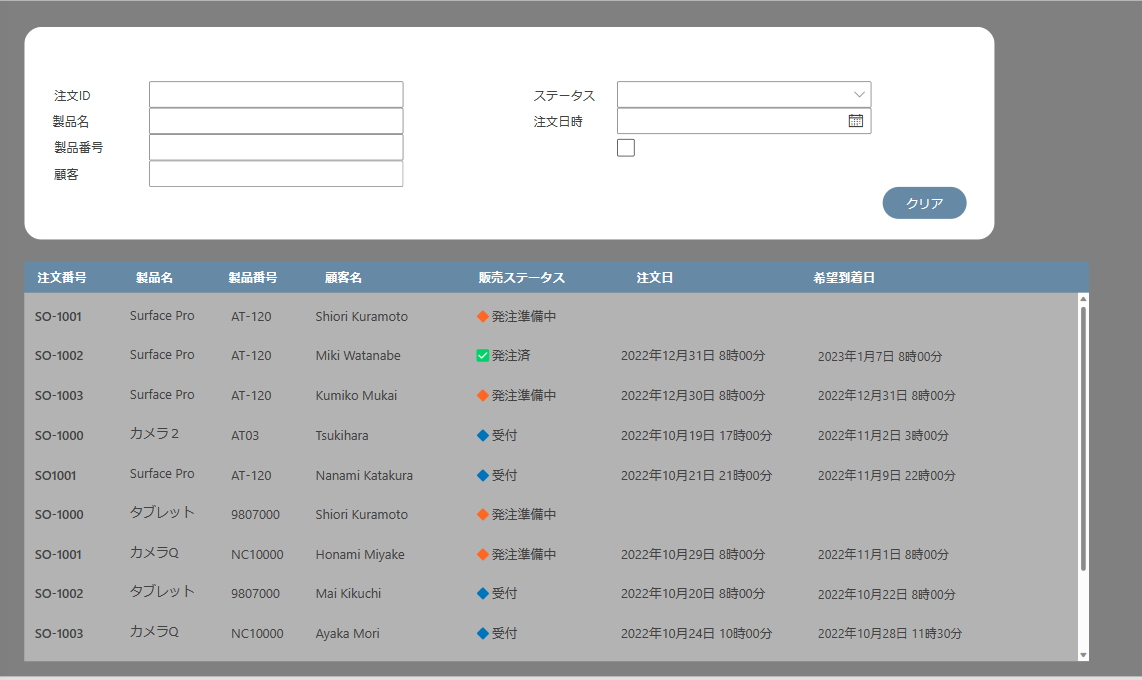
Task: Select customer Ayaka Mori
Action: pos(347,633)
